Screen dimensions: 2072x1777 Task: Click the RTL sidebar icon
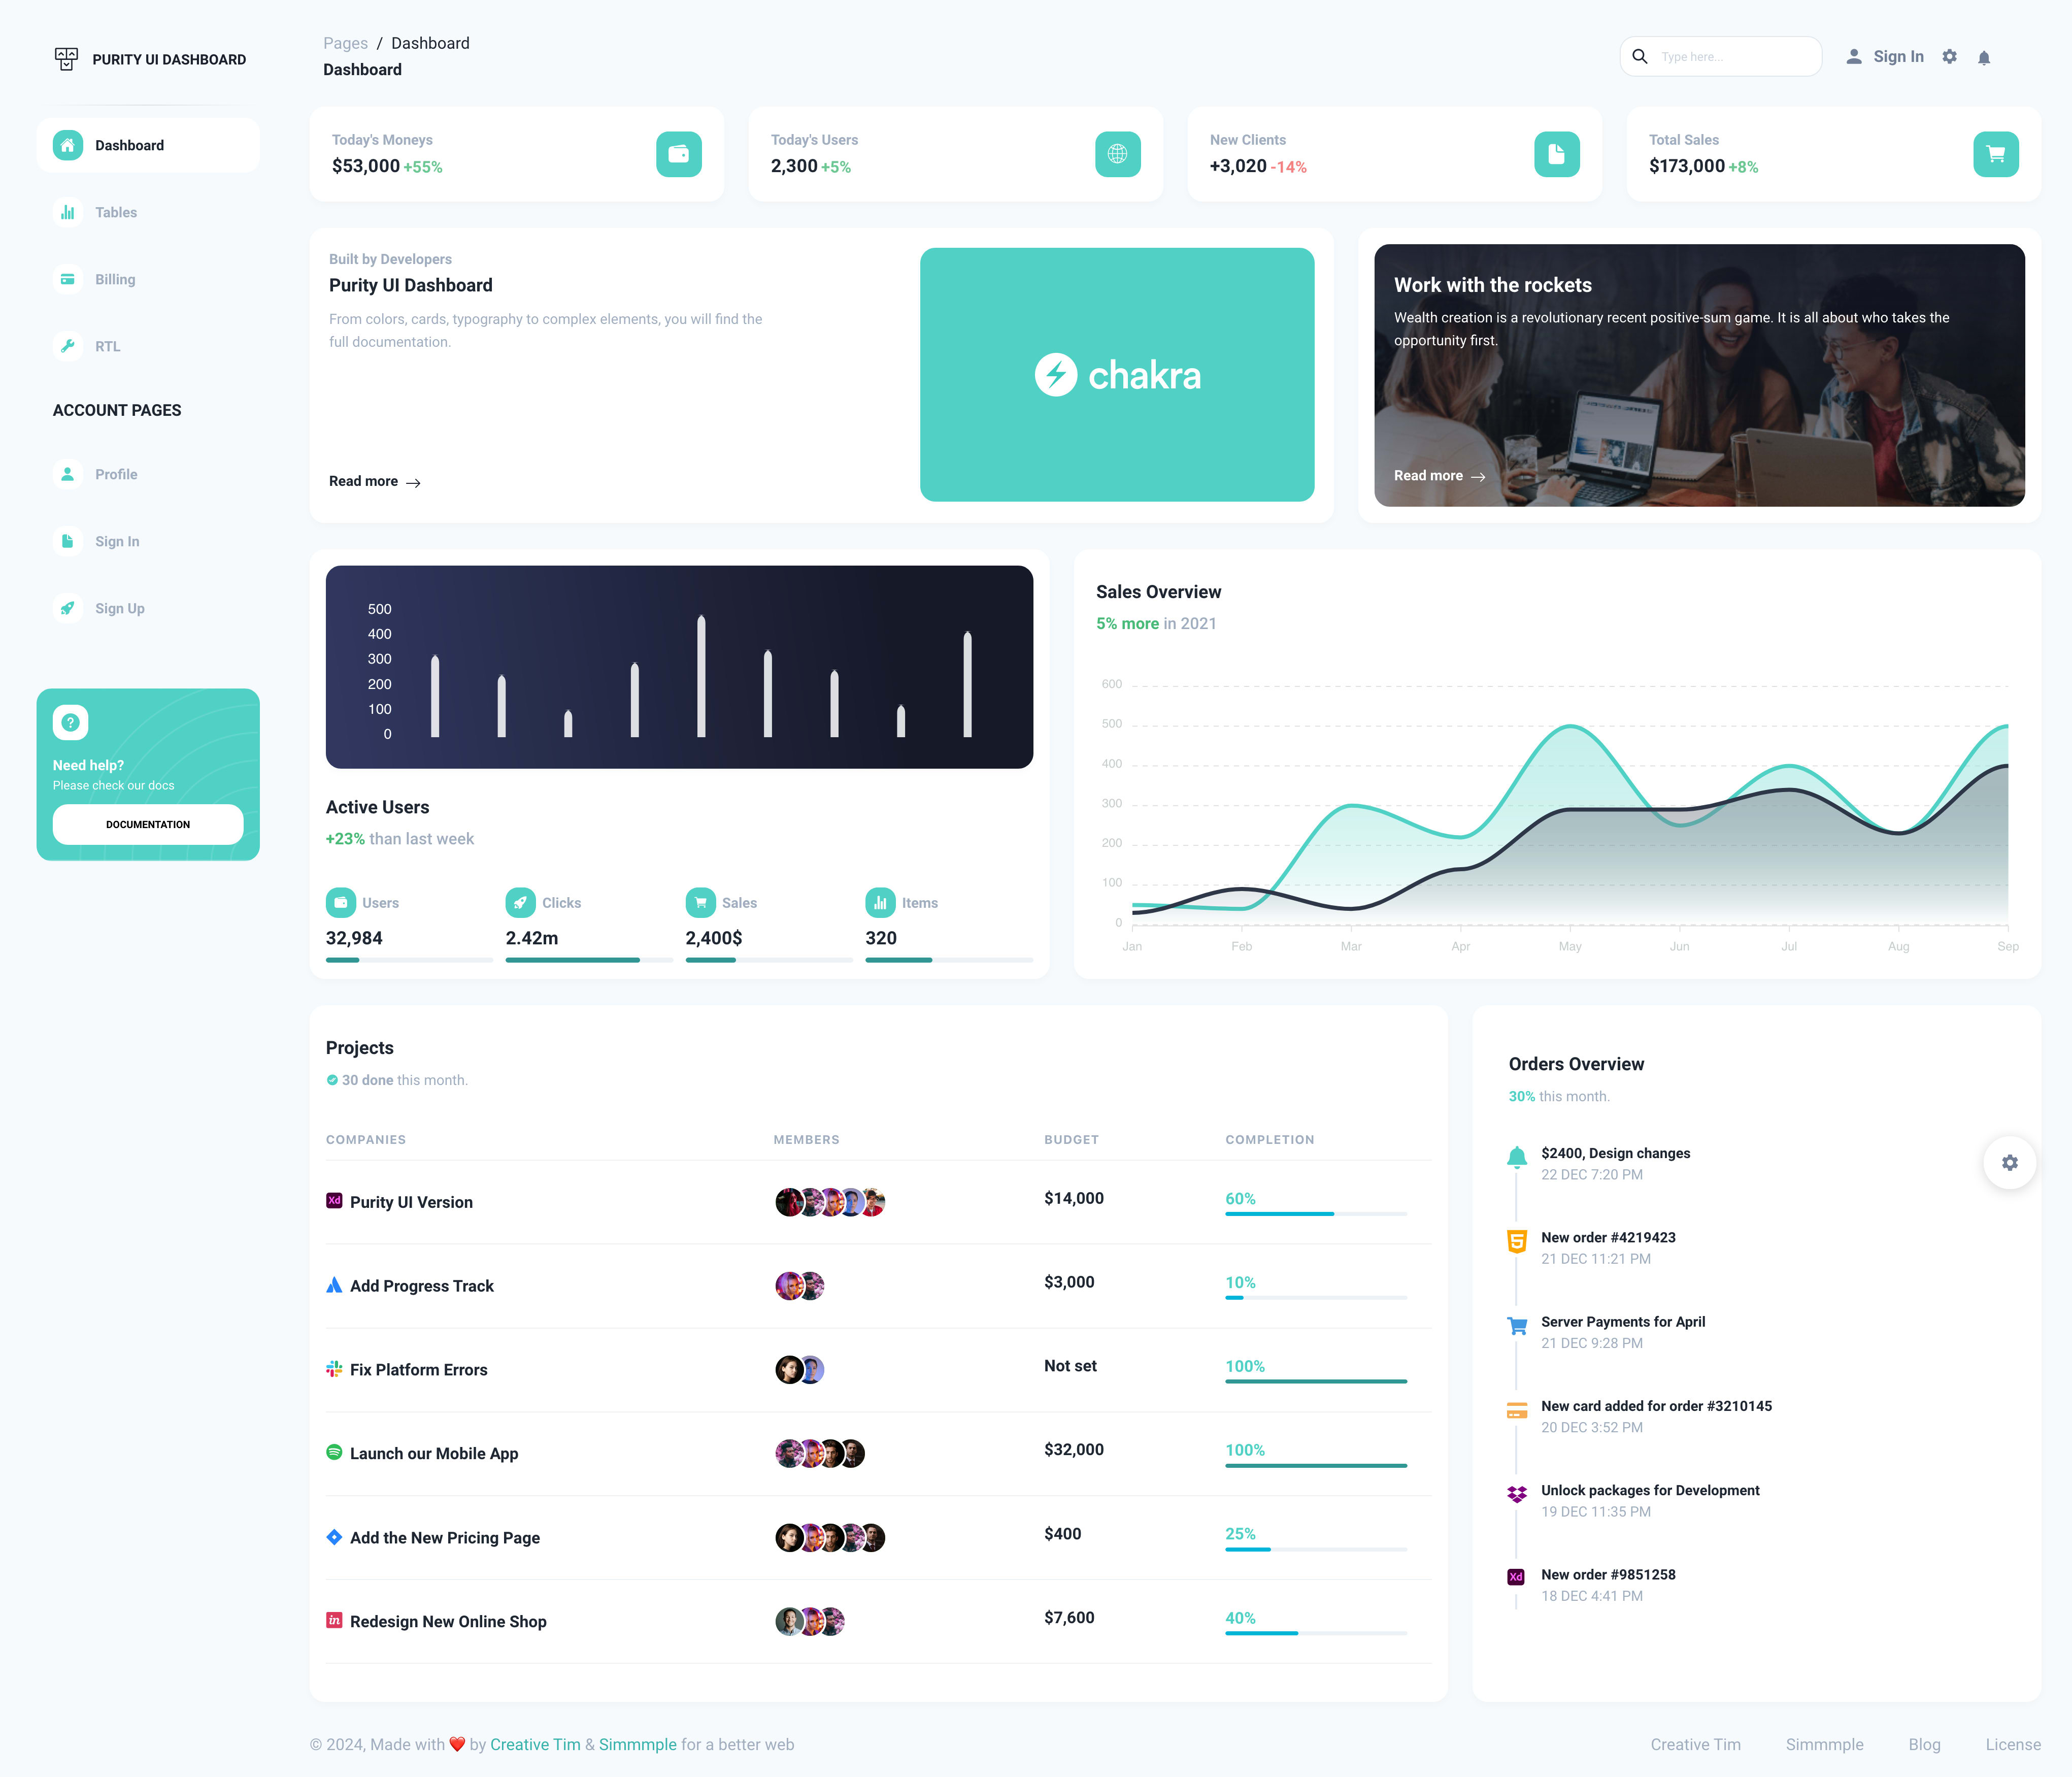(67, 346)
